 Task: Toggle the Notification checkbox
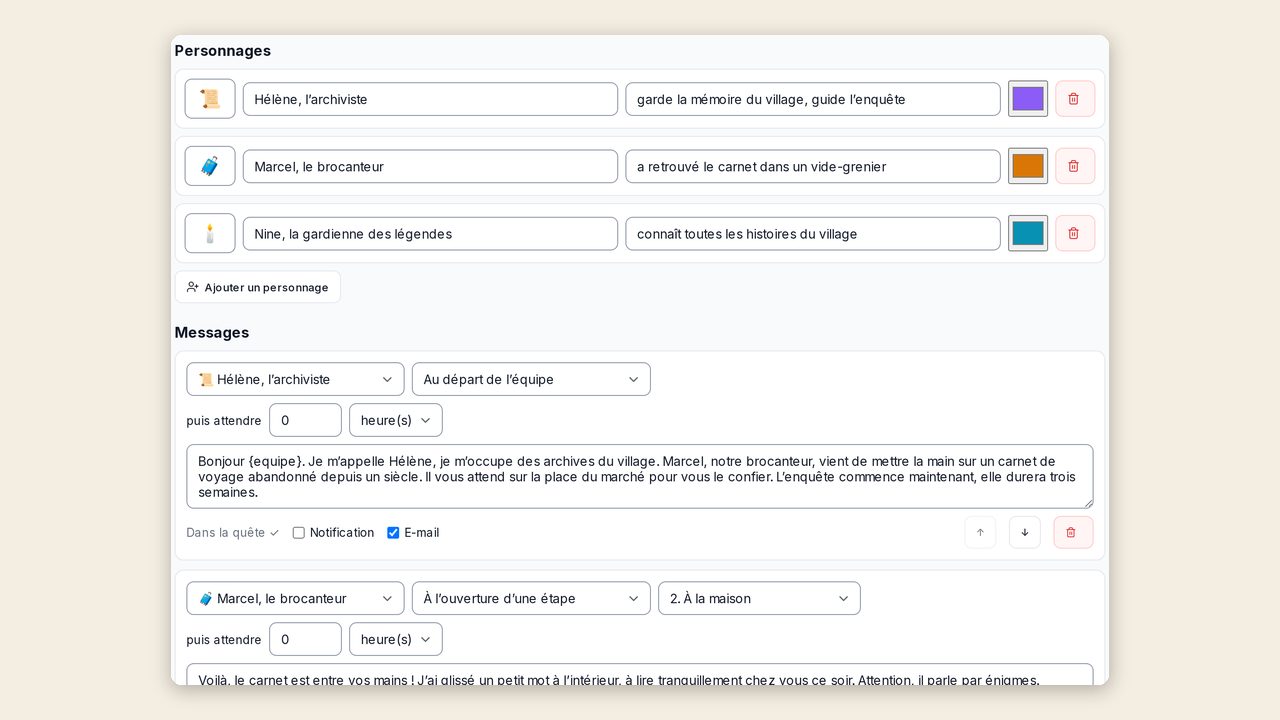299,533
